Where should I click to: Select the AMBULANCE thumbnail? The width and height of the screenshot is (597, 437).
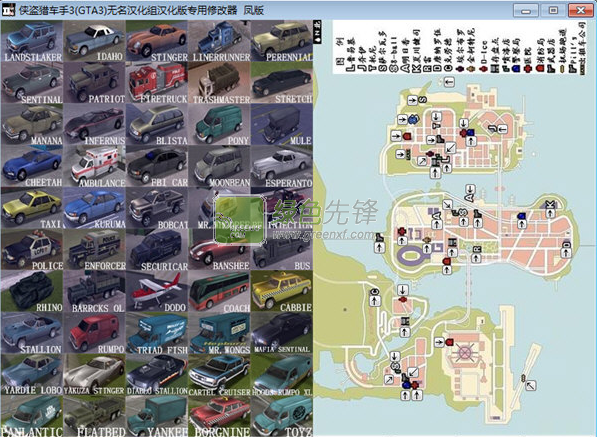(94, 166)
